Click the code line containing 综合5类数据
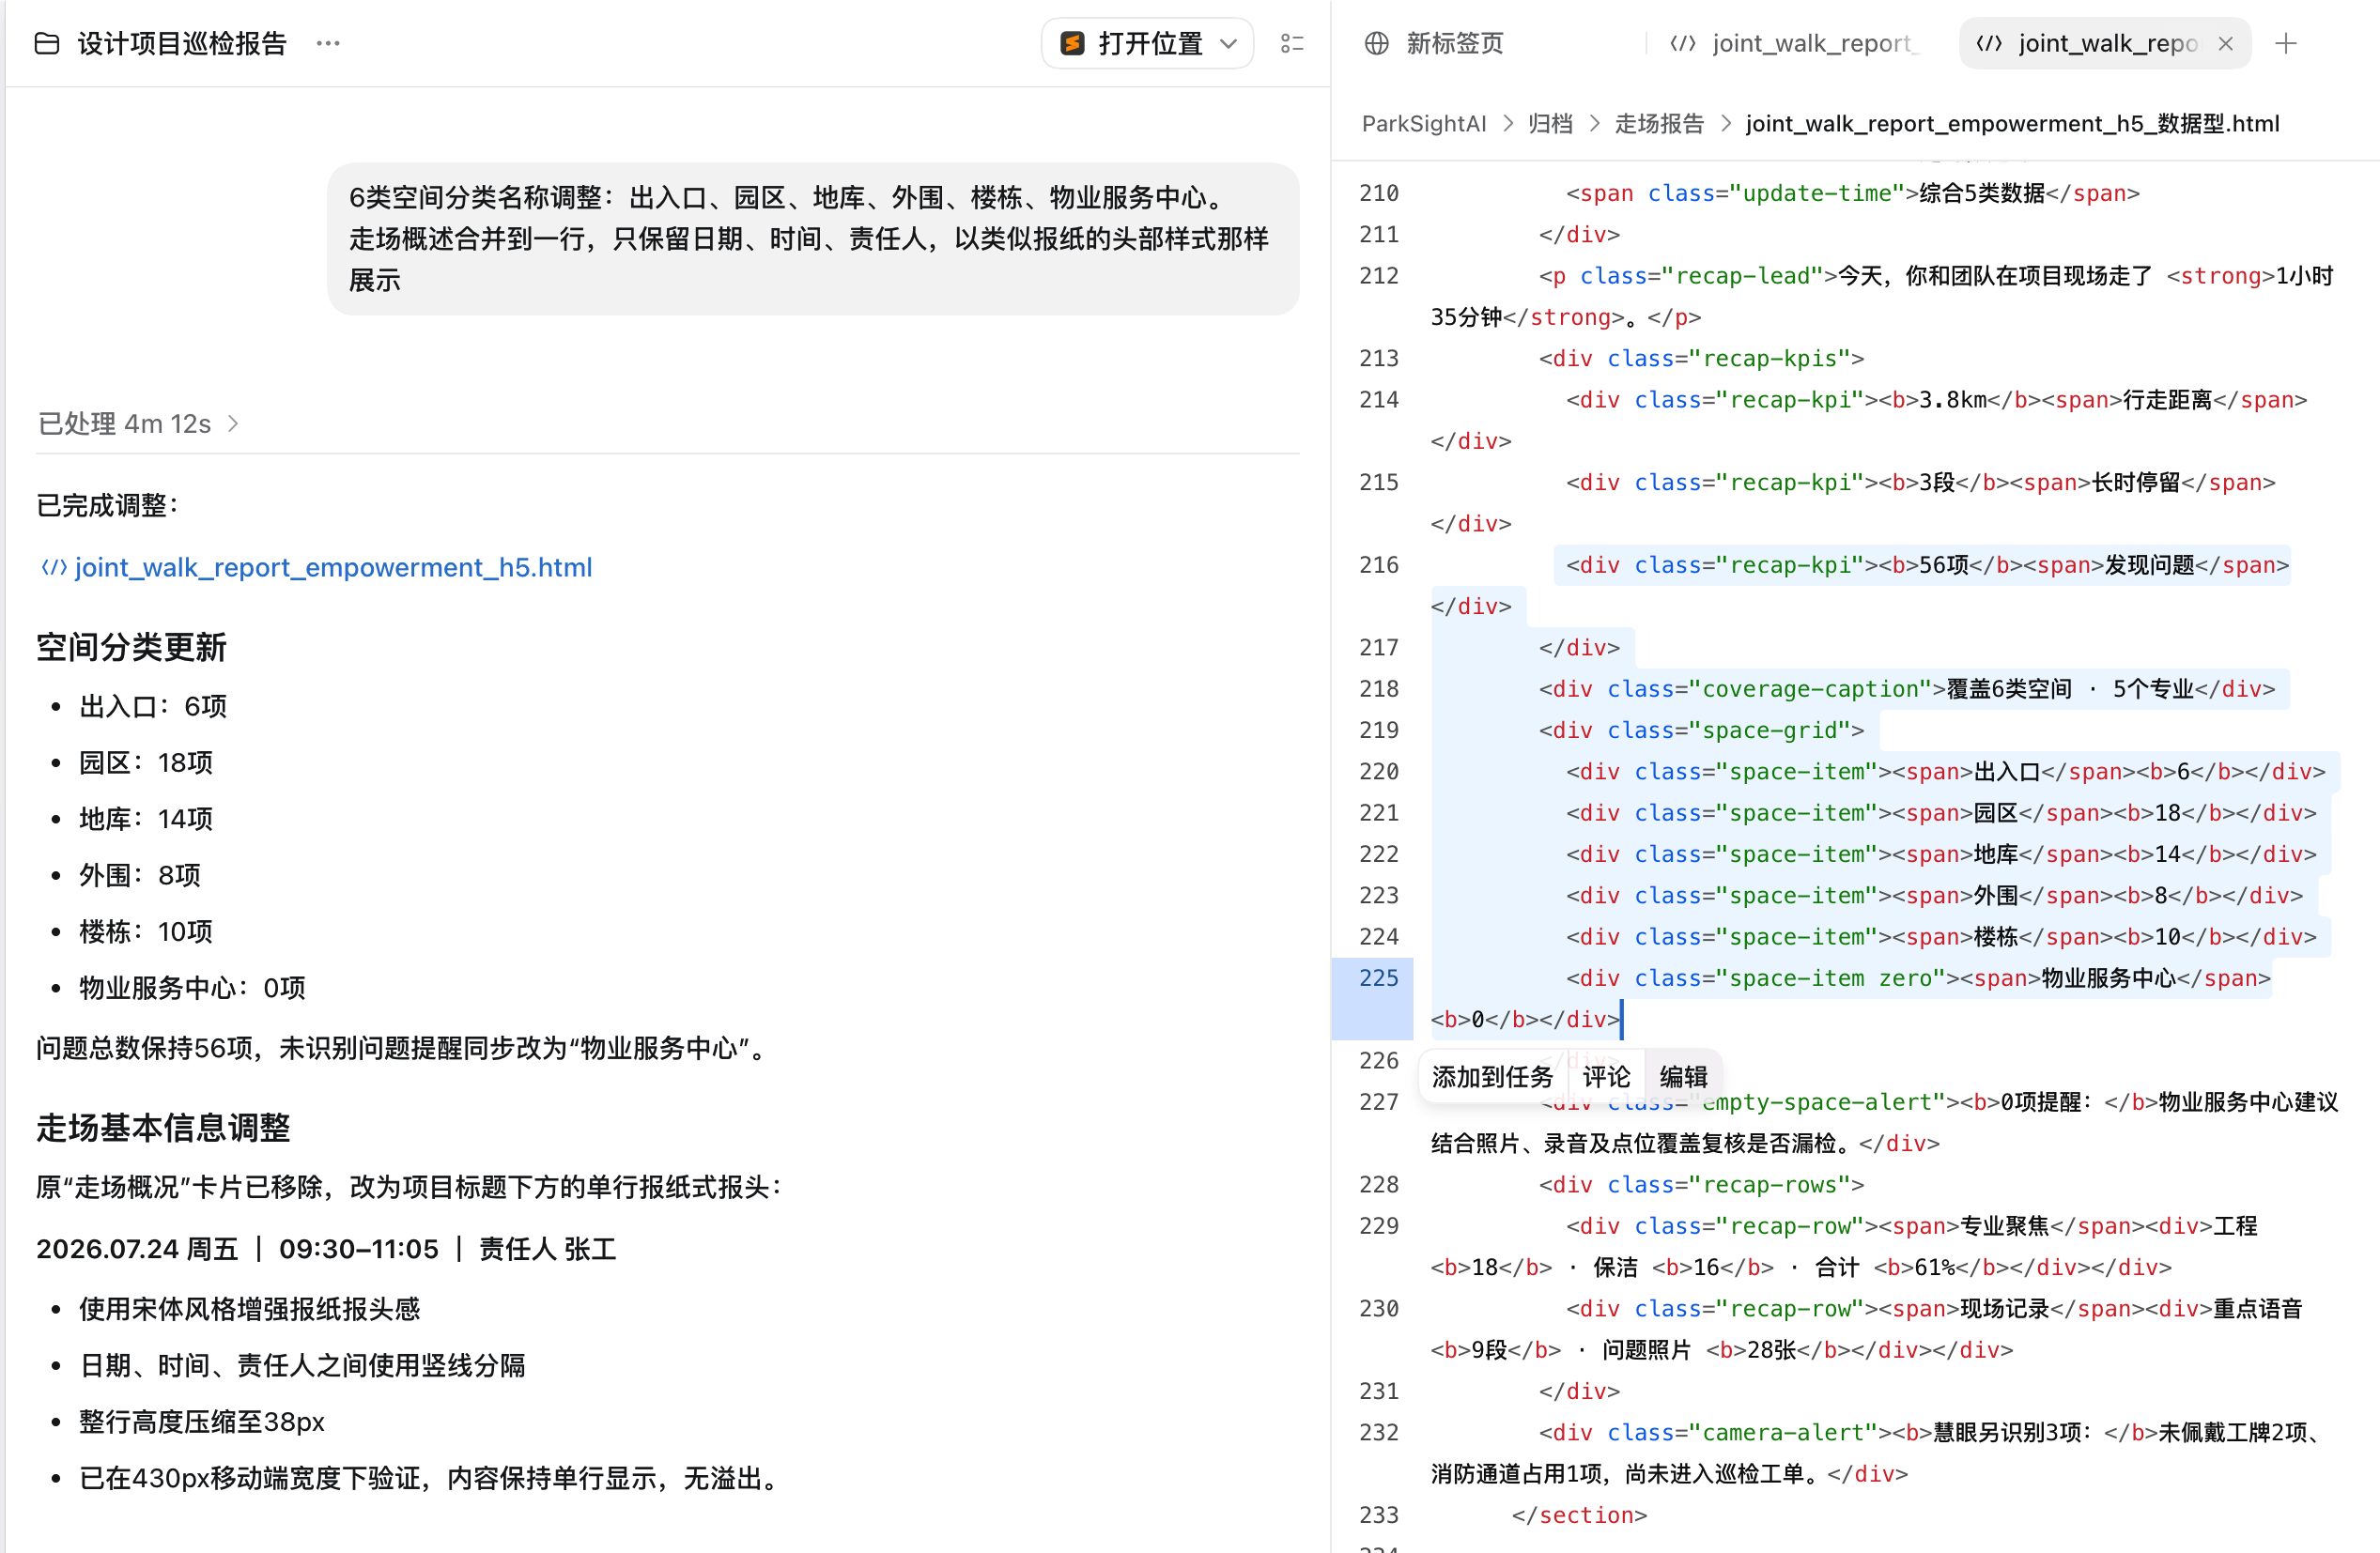 click(1852, 192)
